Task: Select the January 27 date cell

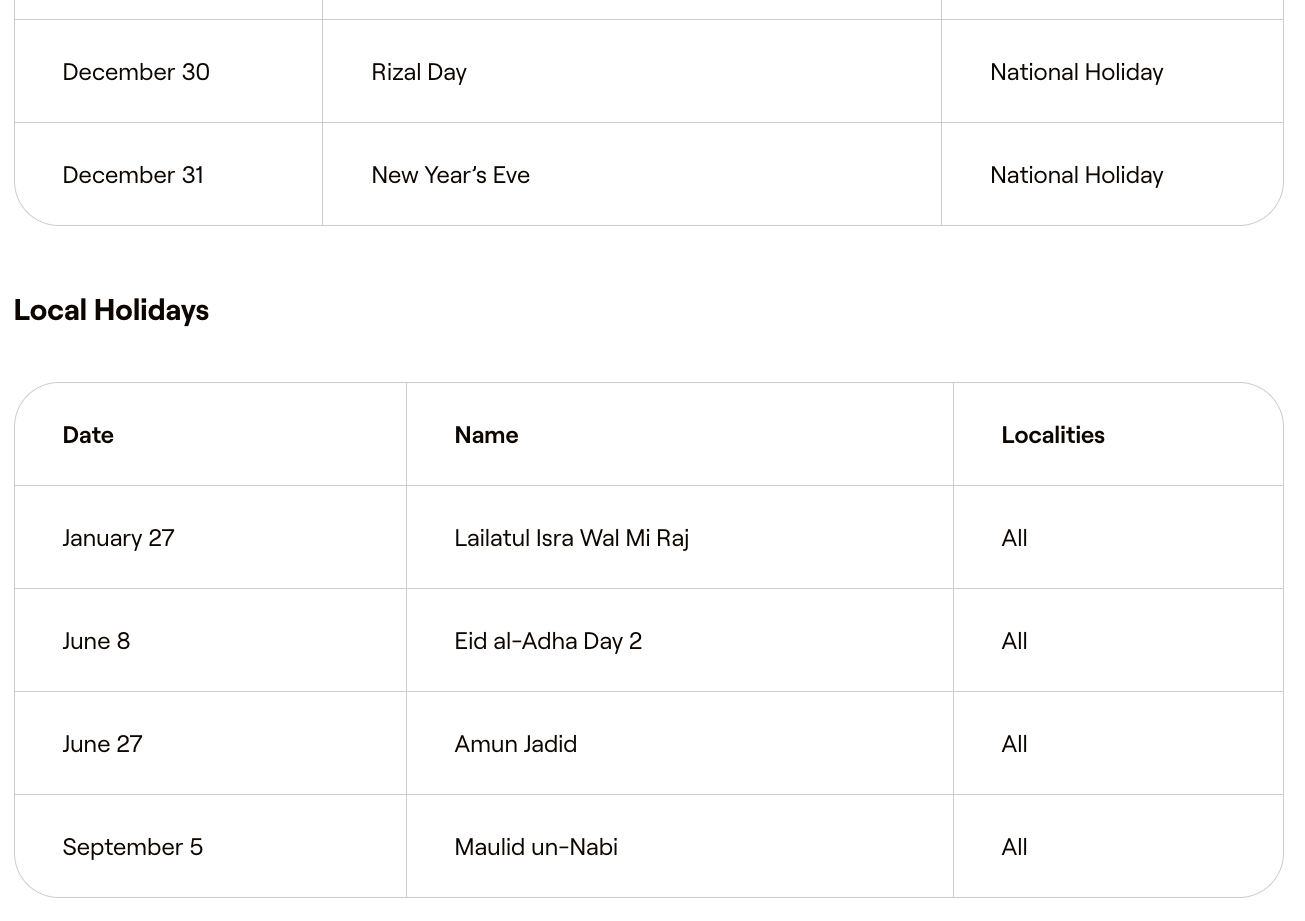Action: point(118,538)
